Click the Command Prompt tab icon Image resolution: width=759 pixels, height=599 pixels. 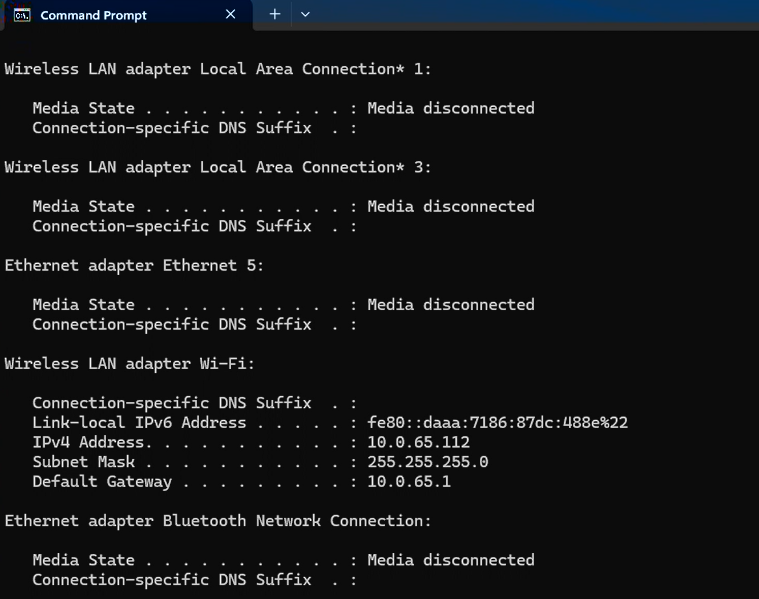coord(22,15)
